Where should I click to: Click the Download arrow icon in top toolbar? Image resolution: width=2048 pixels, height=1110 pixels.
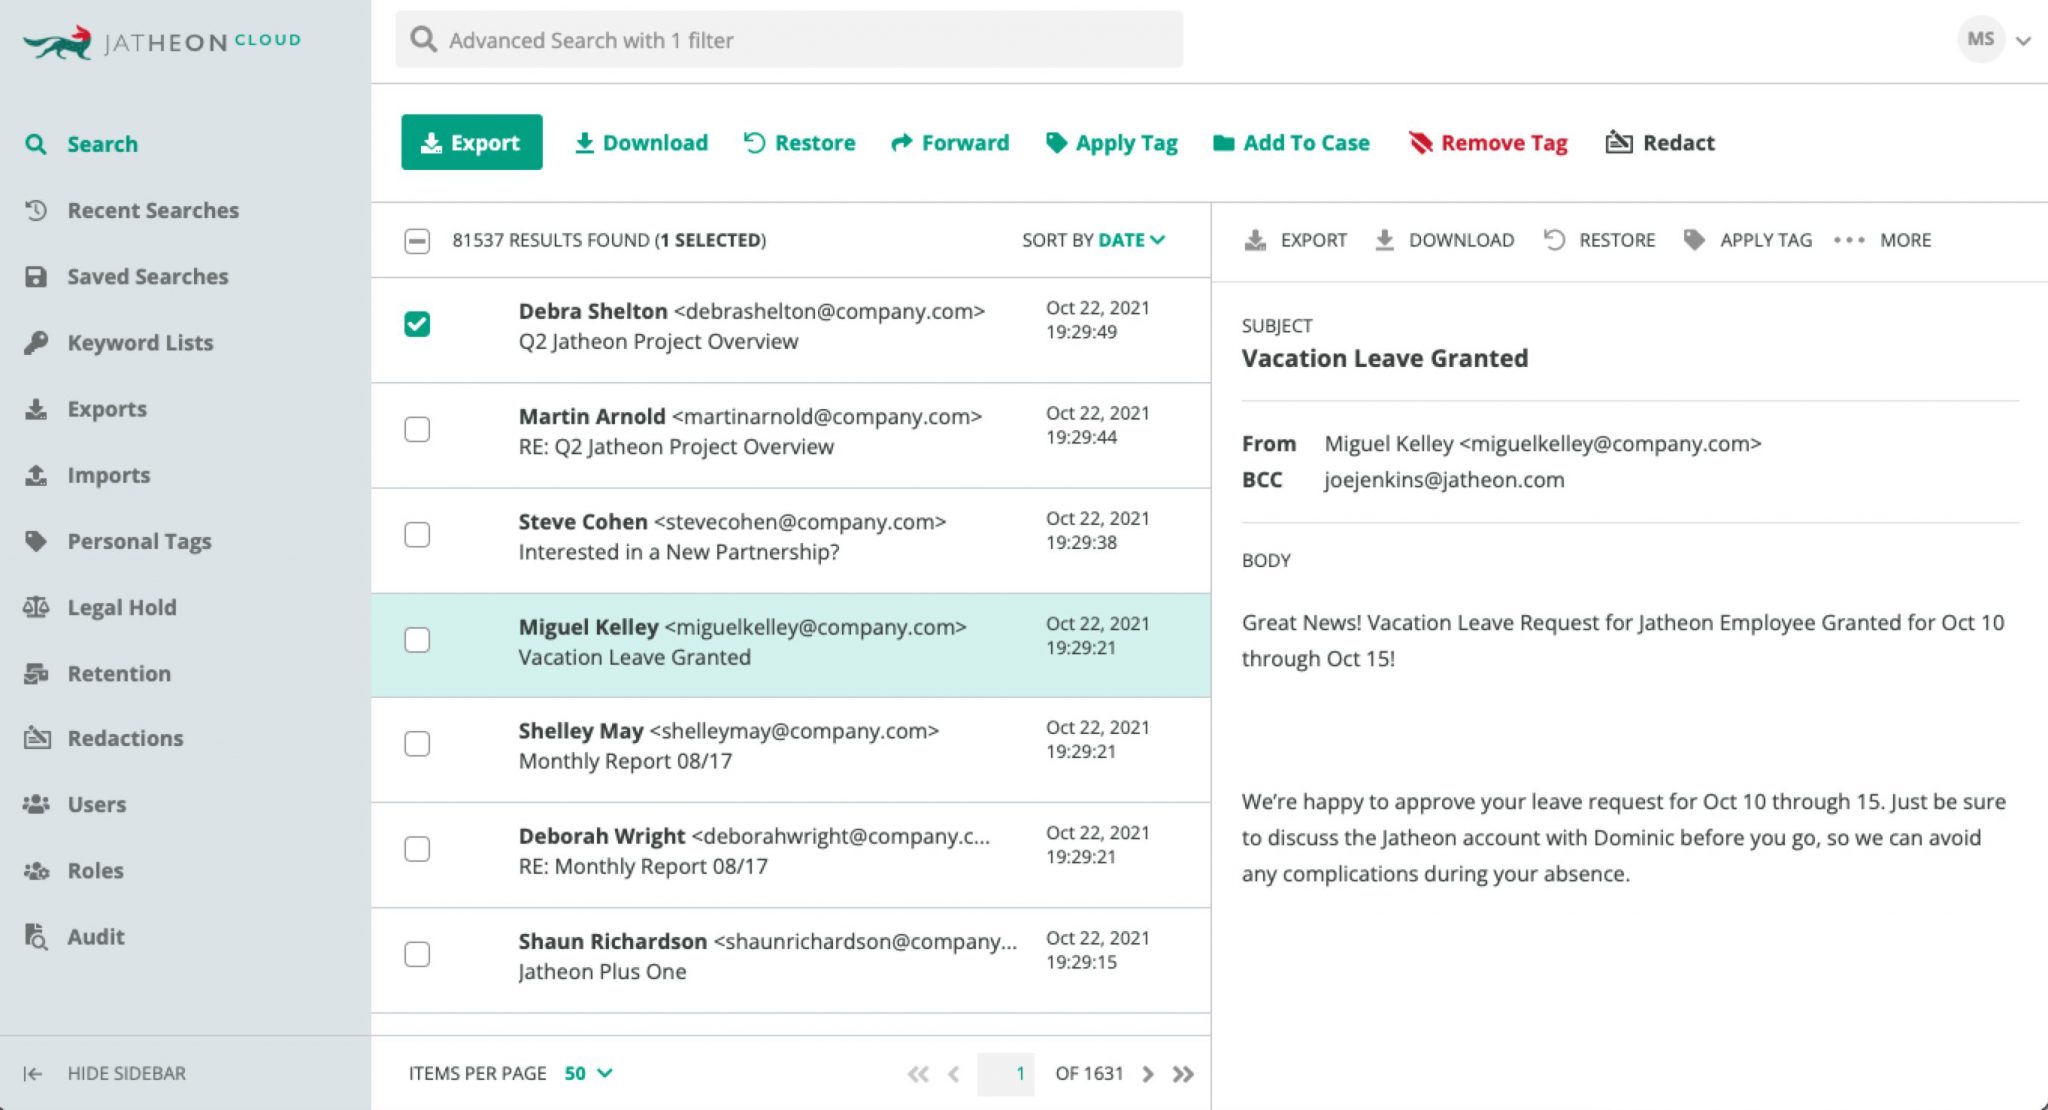[584, 143]
